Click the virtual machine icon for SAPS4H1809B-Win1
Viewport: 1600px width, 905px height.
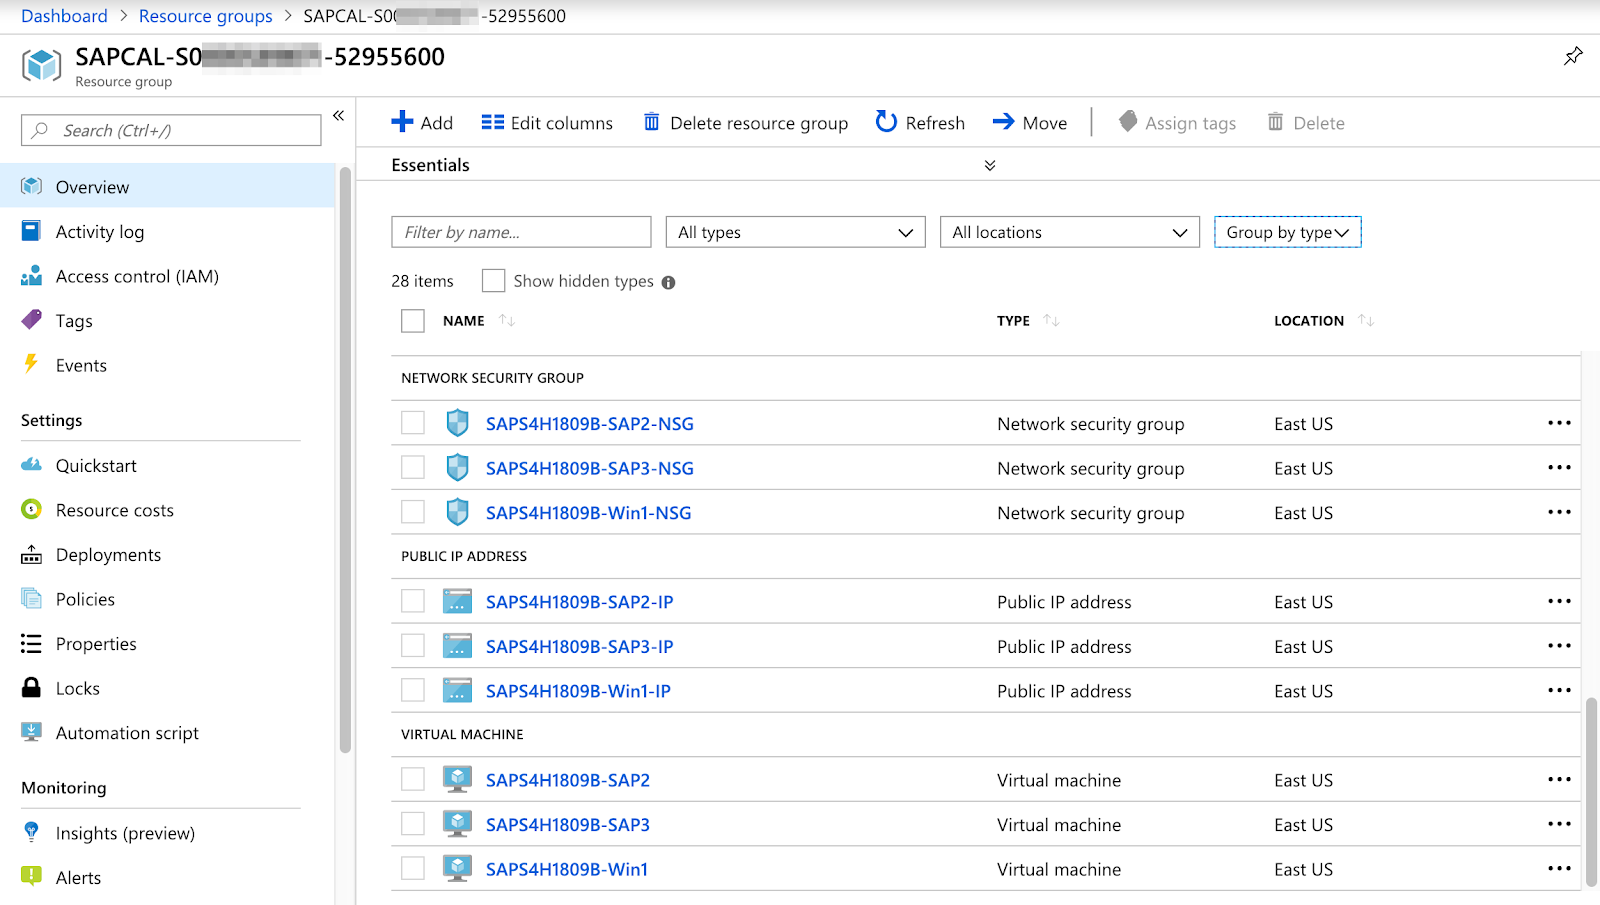click(457, 868)
